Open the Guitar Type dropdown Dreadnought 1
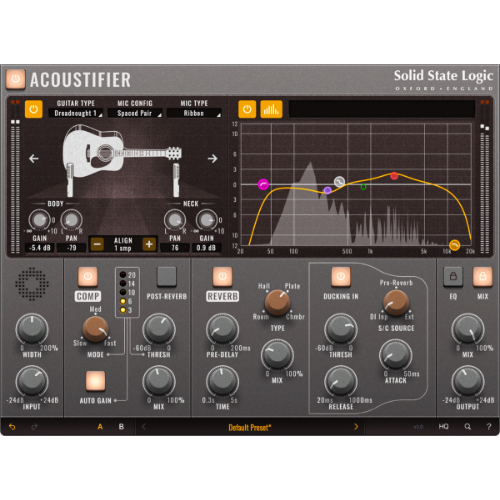Screen dimensions: 500x500 [76, 113]
